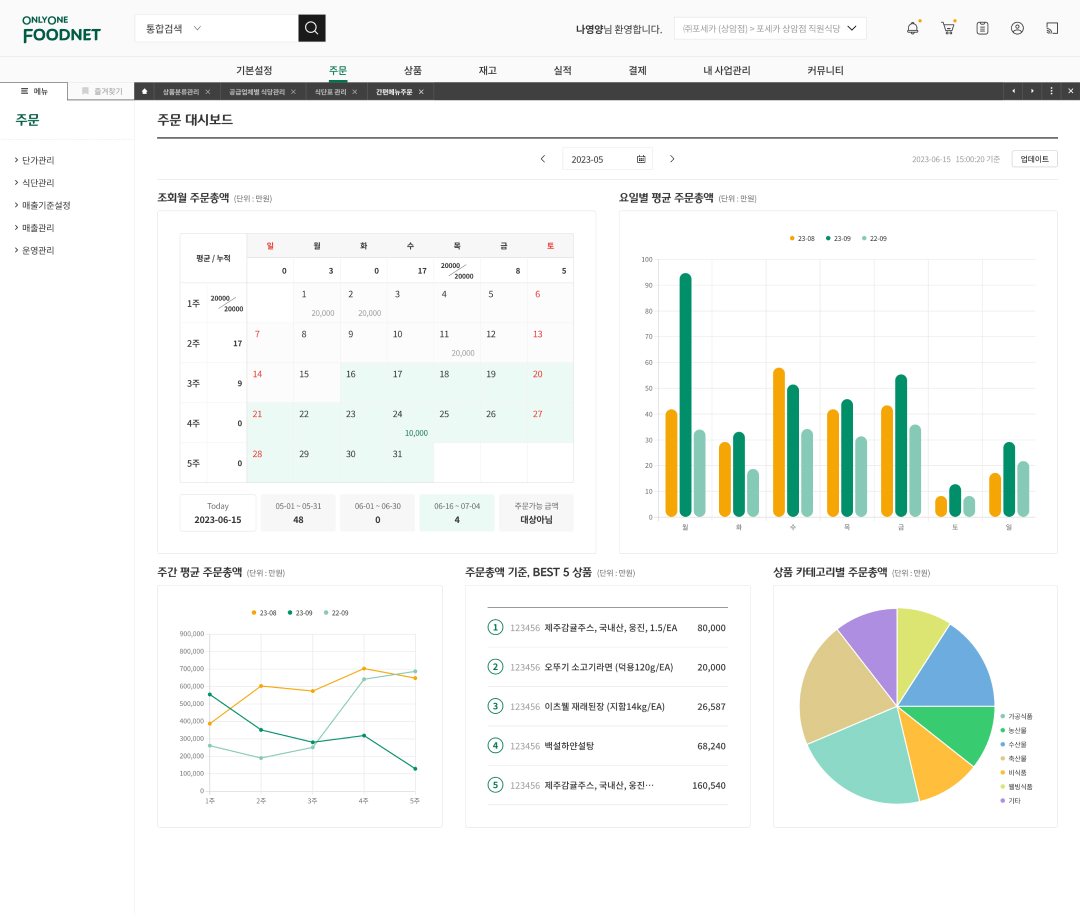This screenshot has width=1080, height=915.
Task: Open the user profile icon
Action: (1017, 28)
